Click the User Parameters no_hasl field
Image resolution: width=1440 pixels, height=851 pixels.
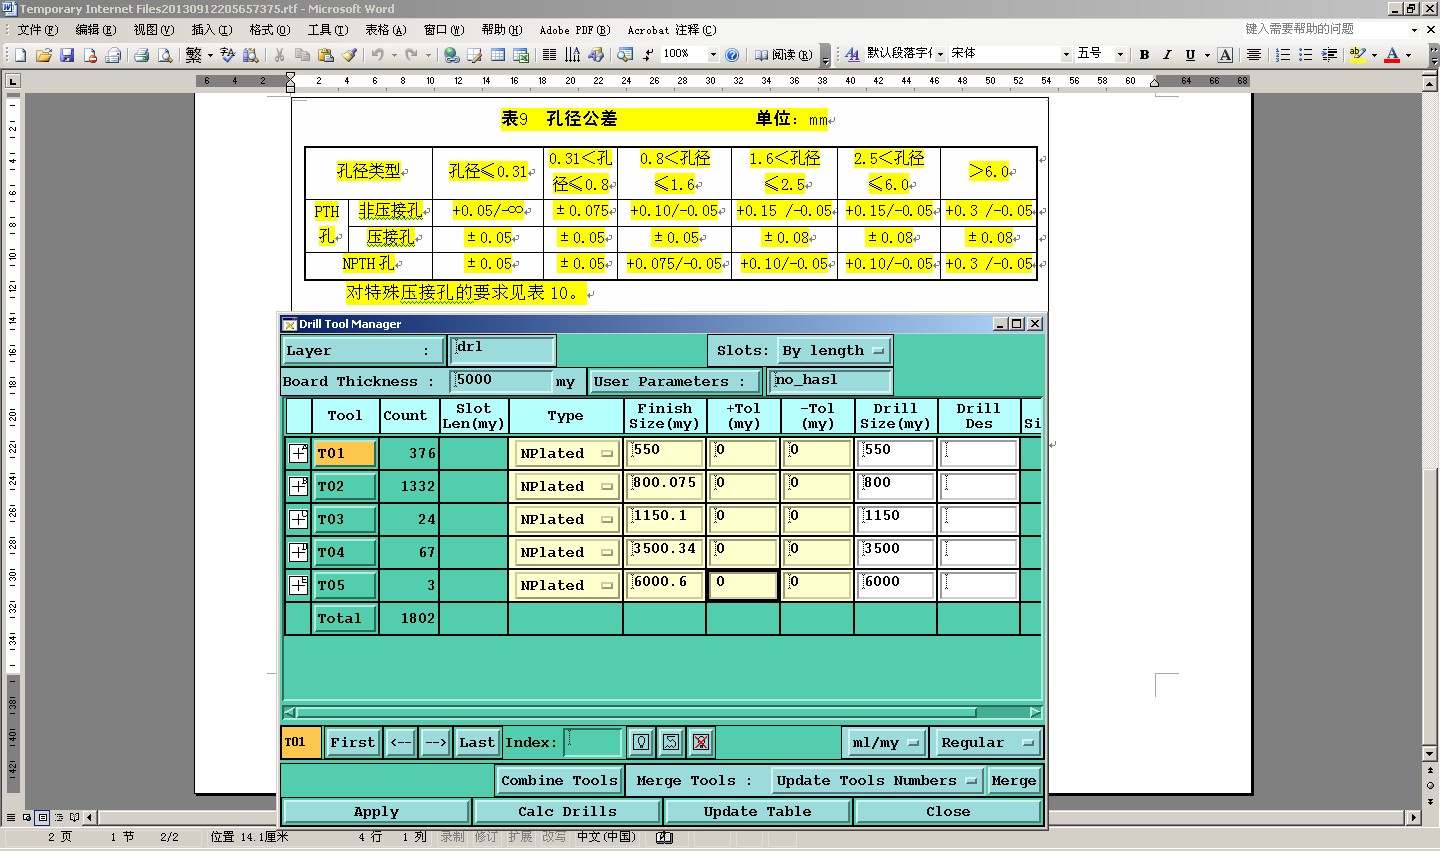pyautogui.click(x=831, y=381)
